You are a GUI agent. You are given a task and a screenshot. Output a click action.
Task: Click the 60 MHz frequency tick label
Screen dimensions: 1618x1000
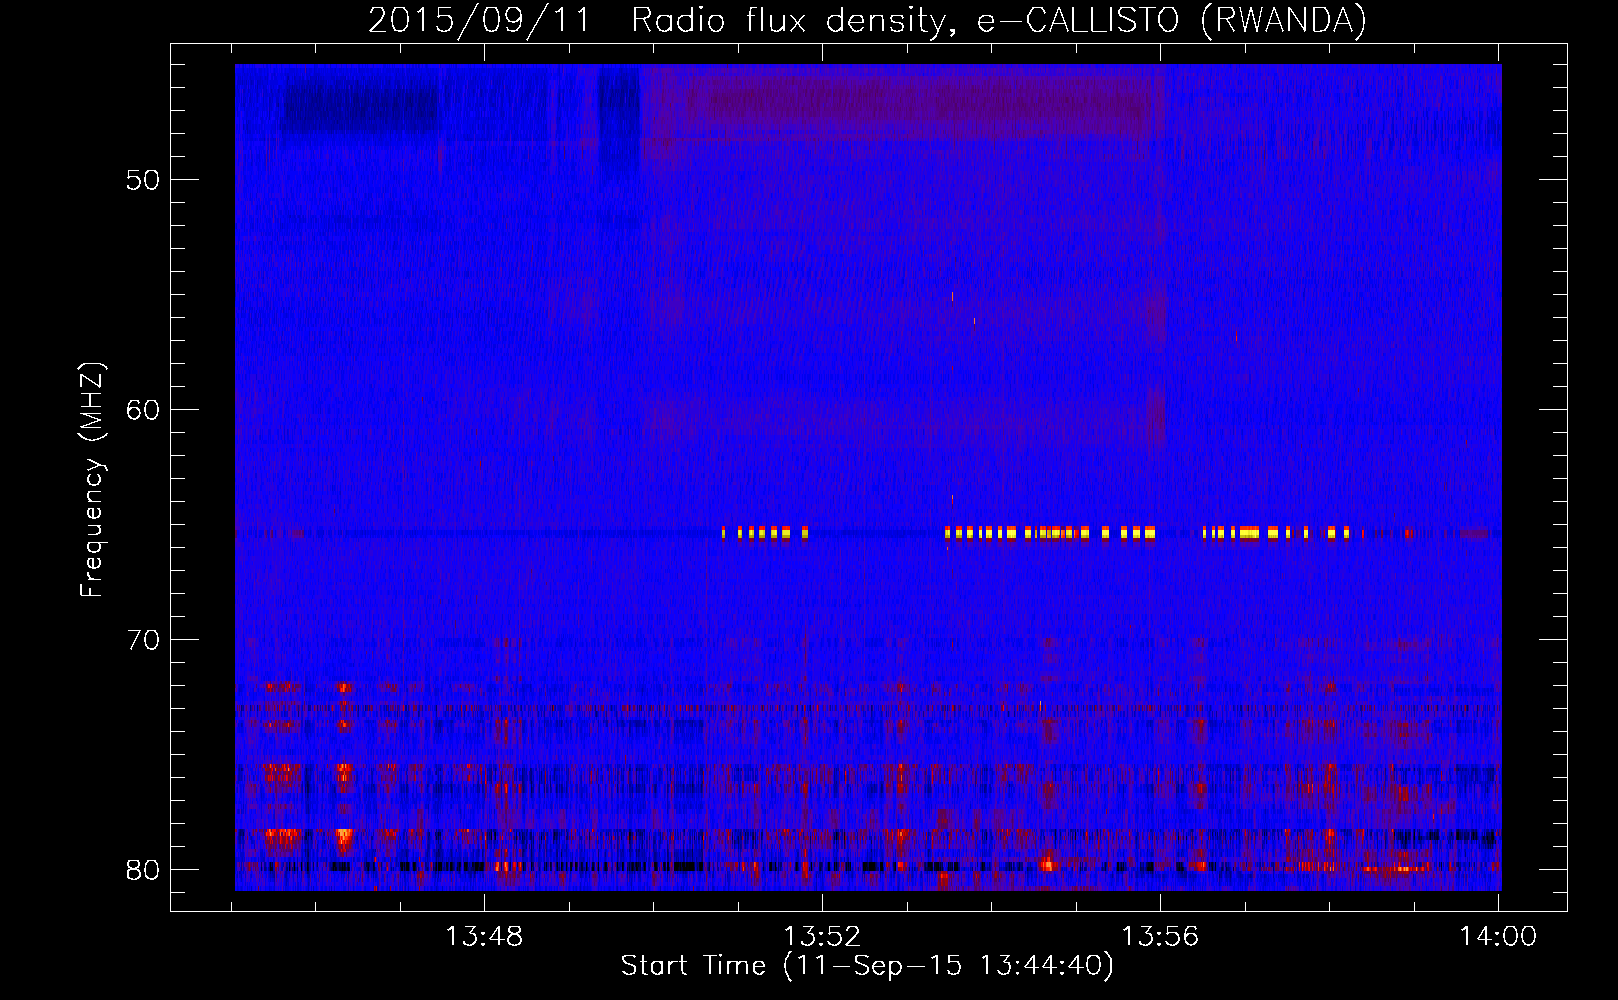coord(143,411)
